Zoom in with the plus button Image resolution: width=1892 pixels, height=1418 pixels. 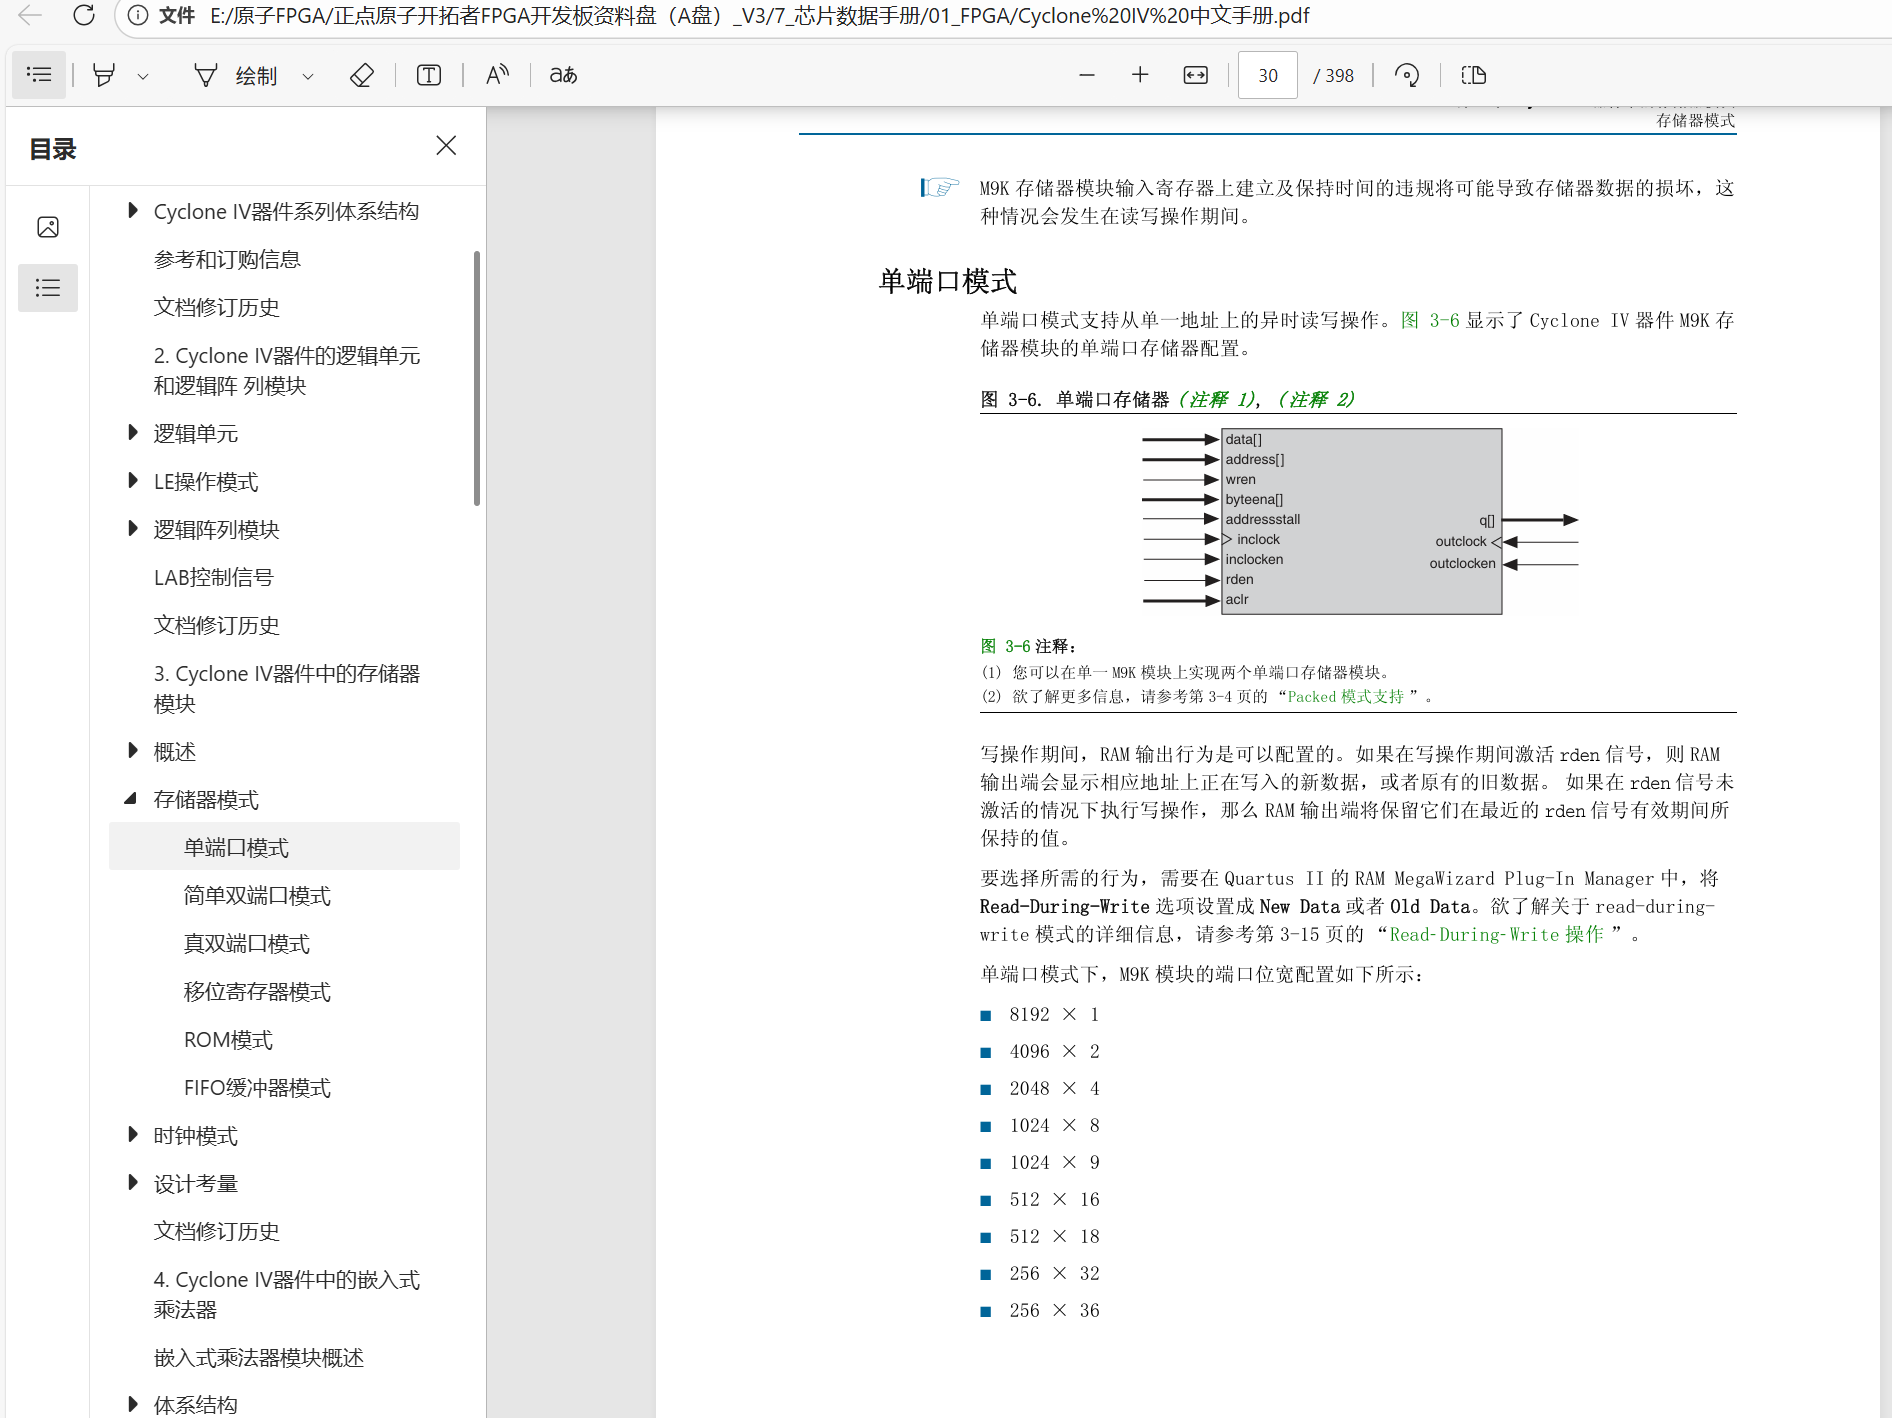1140,75
